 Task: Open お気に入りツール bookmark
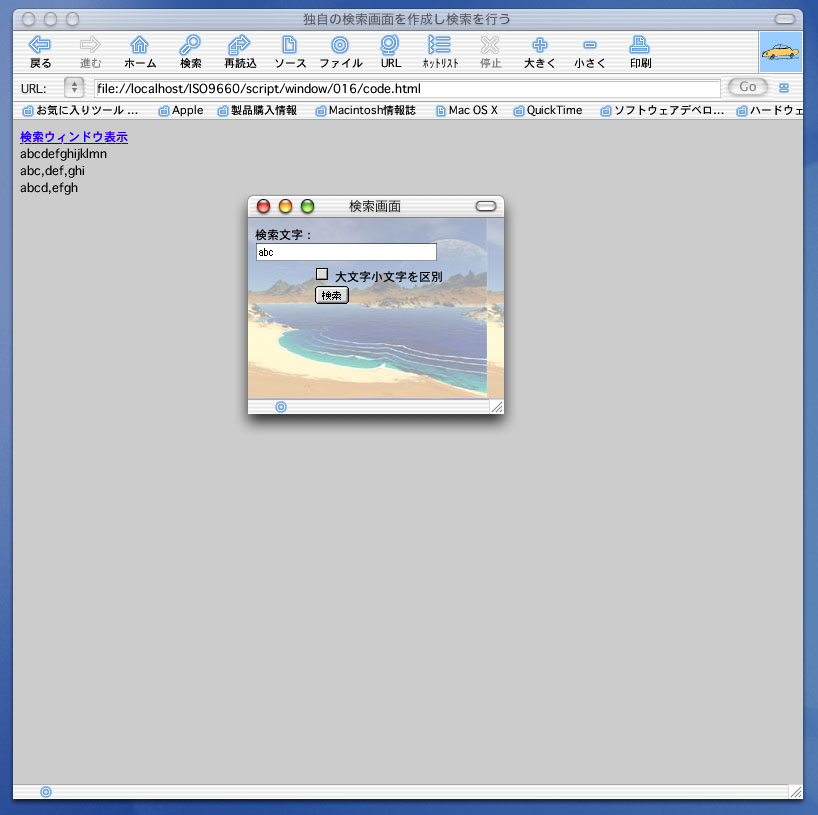[x=81, y=110]
